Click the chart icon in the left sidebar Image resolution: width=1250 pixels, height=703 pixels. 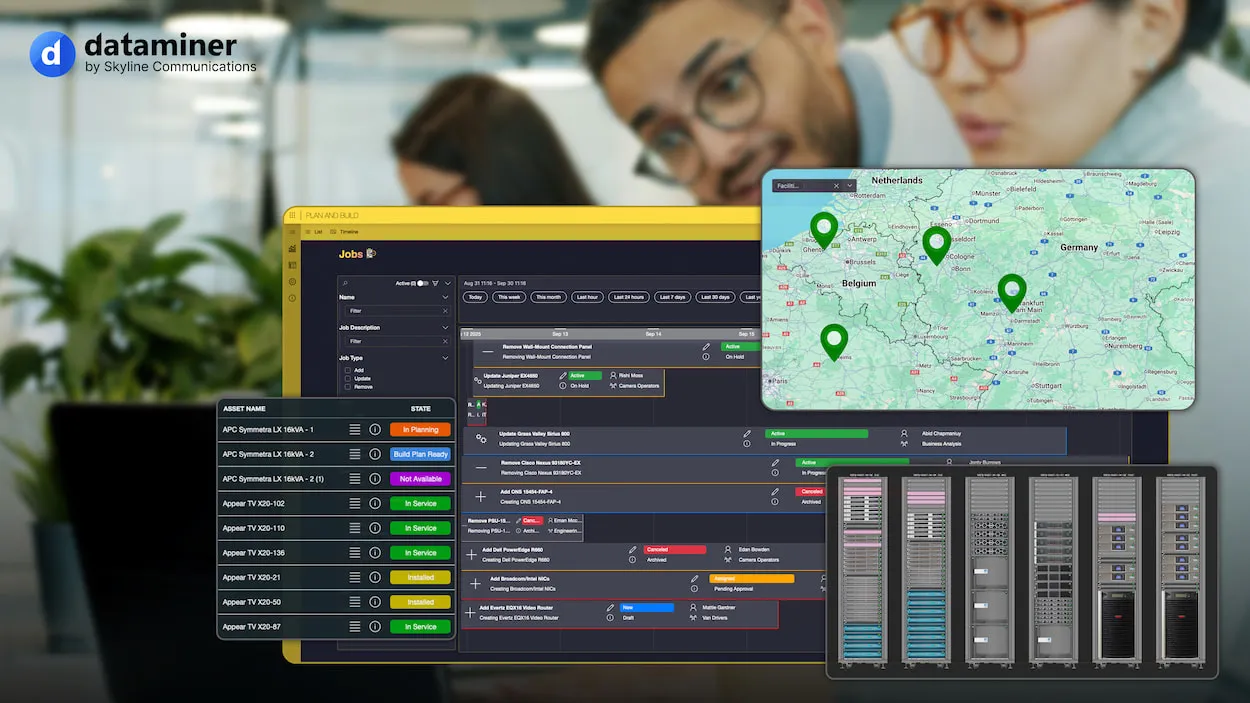coord(293,248)
